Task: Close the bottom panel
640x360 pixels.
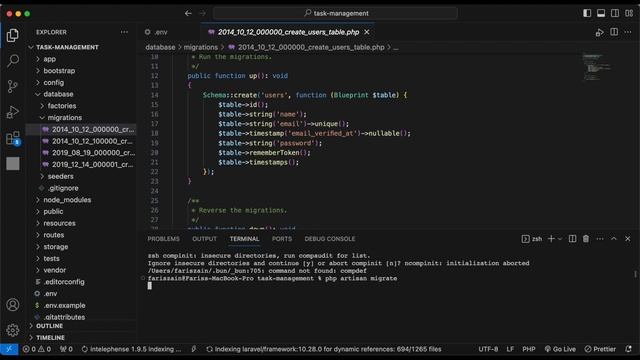Action: (627, 239)
